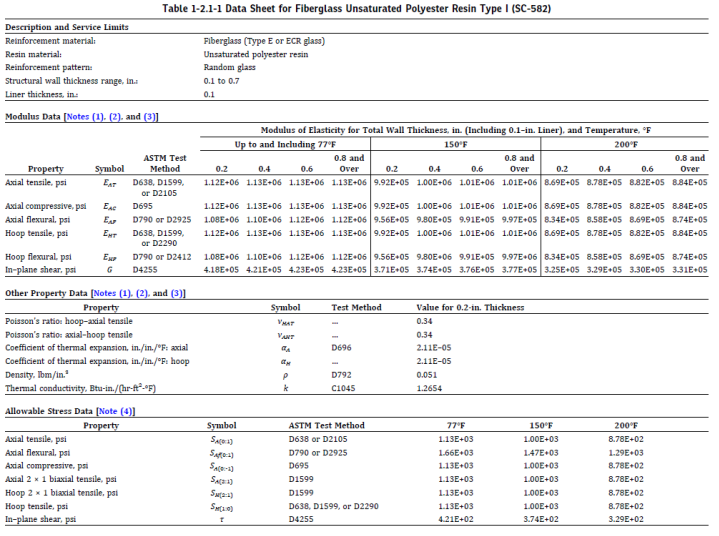Click the (2) link in Other Property Data
719x536 pixels.
tap(141, 293)
